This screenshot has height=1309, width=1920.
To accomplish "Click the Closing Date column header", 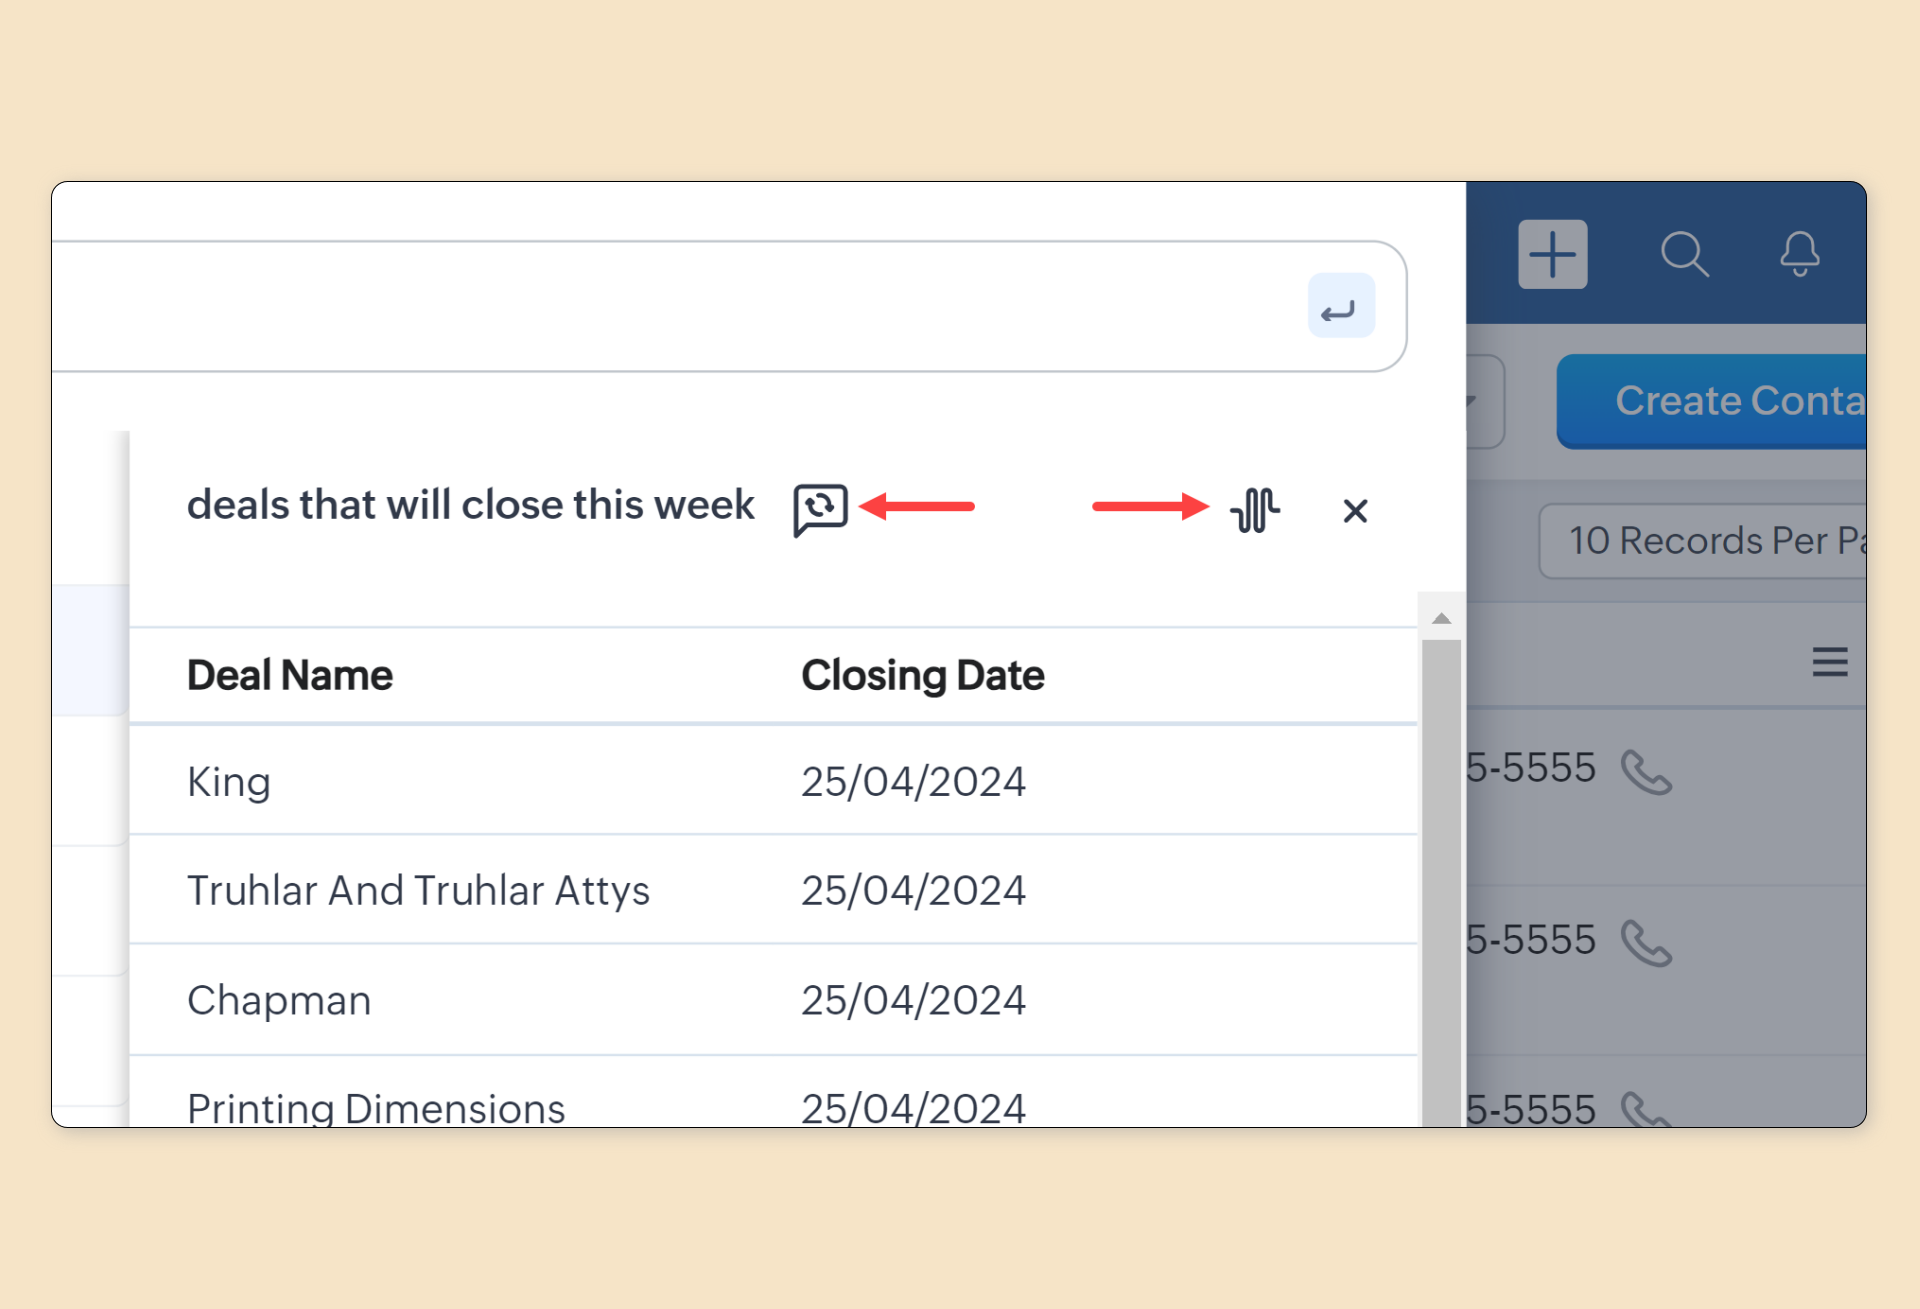I will tap(922, 676).
